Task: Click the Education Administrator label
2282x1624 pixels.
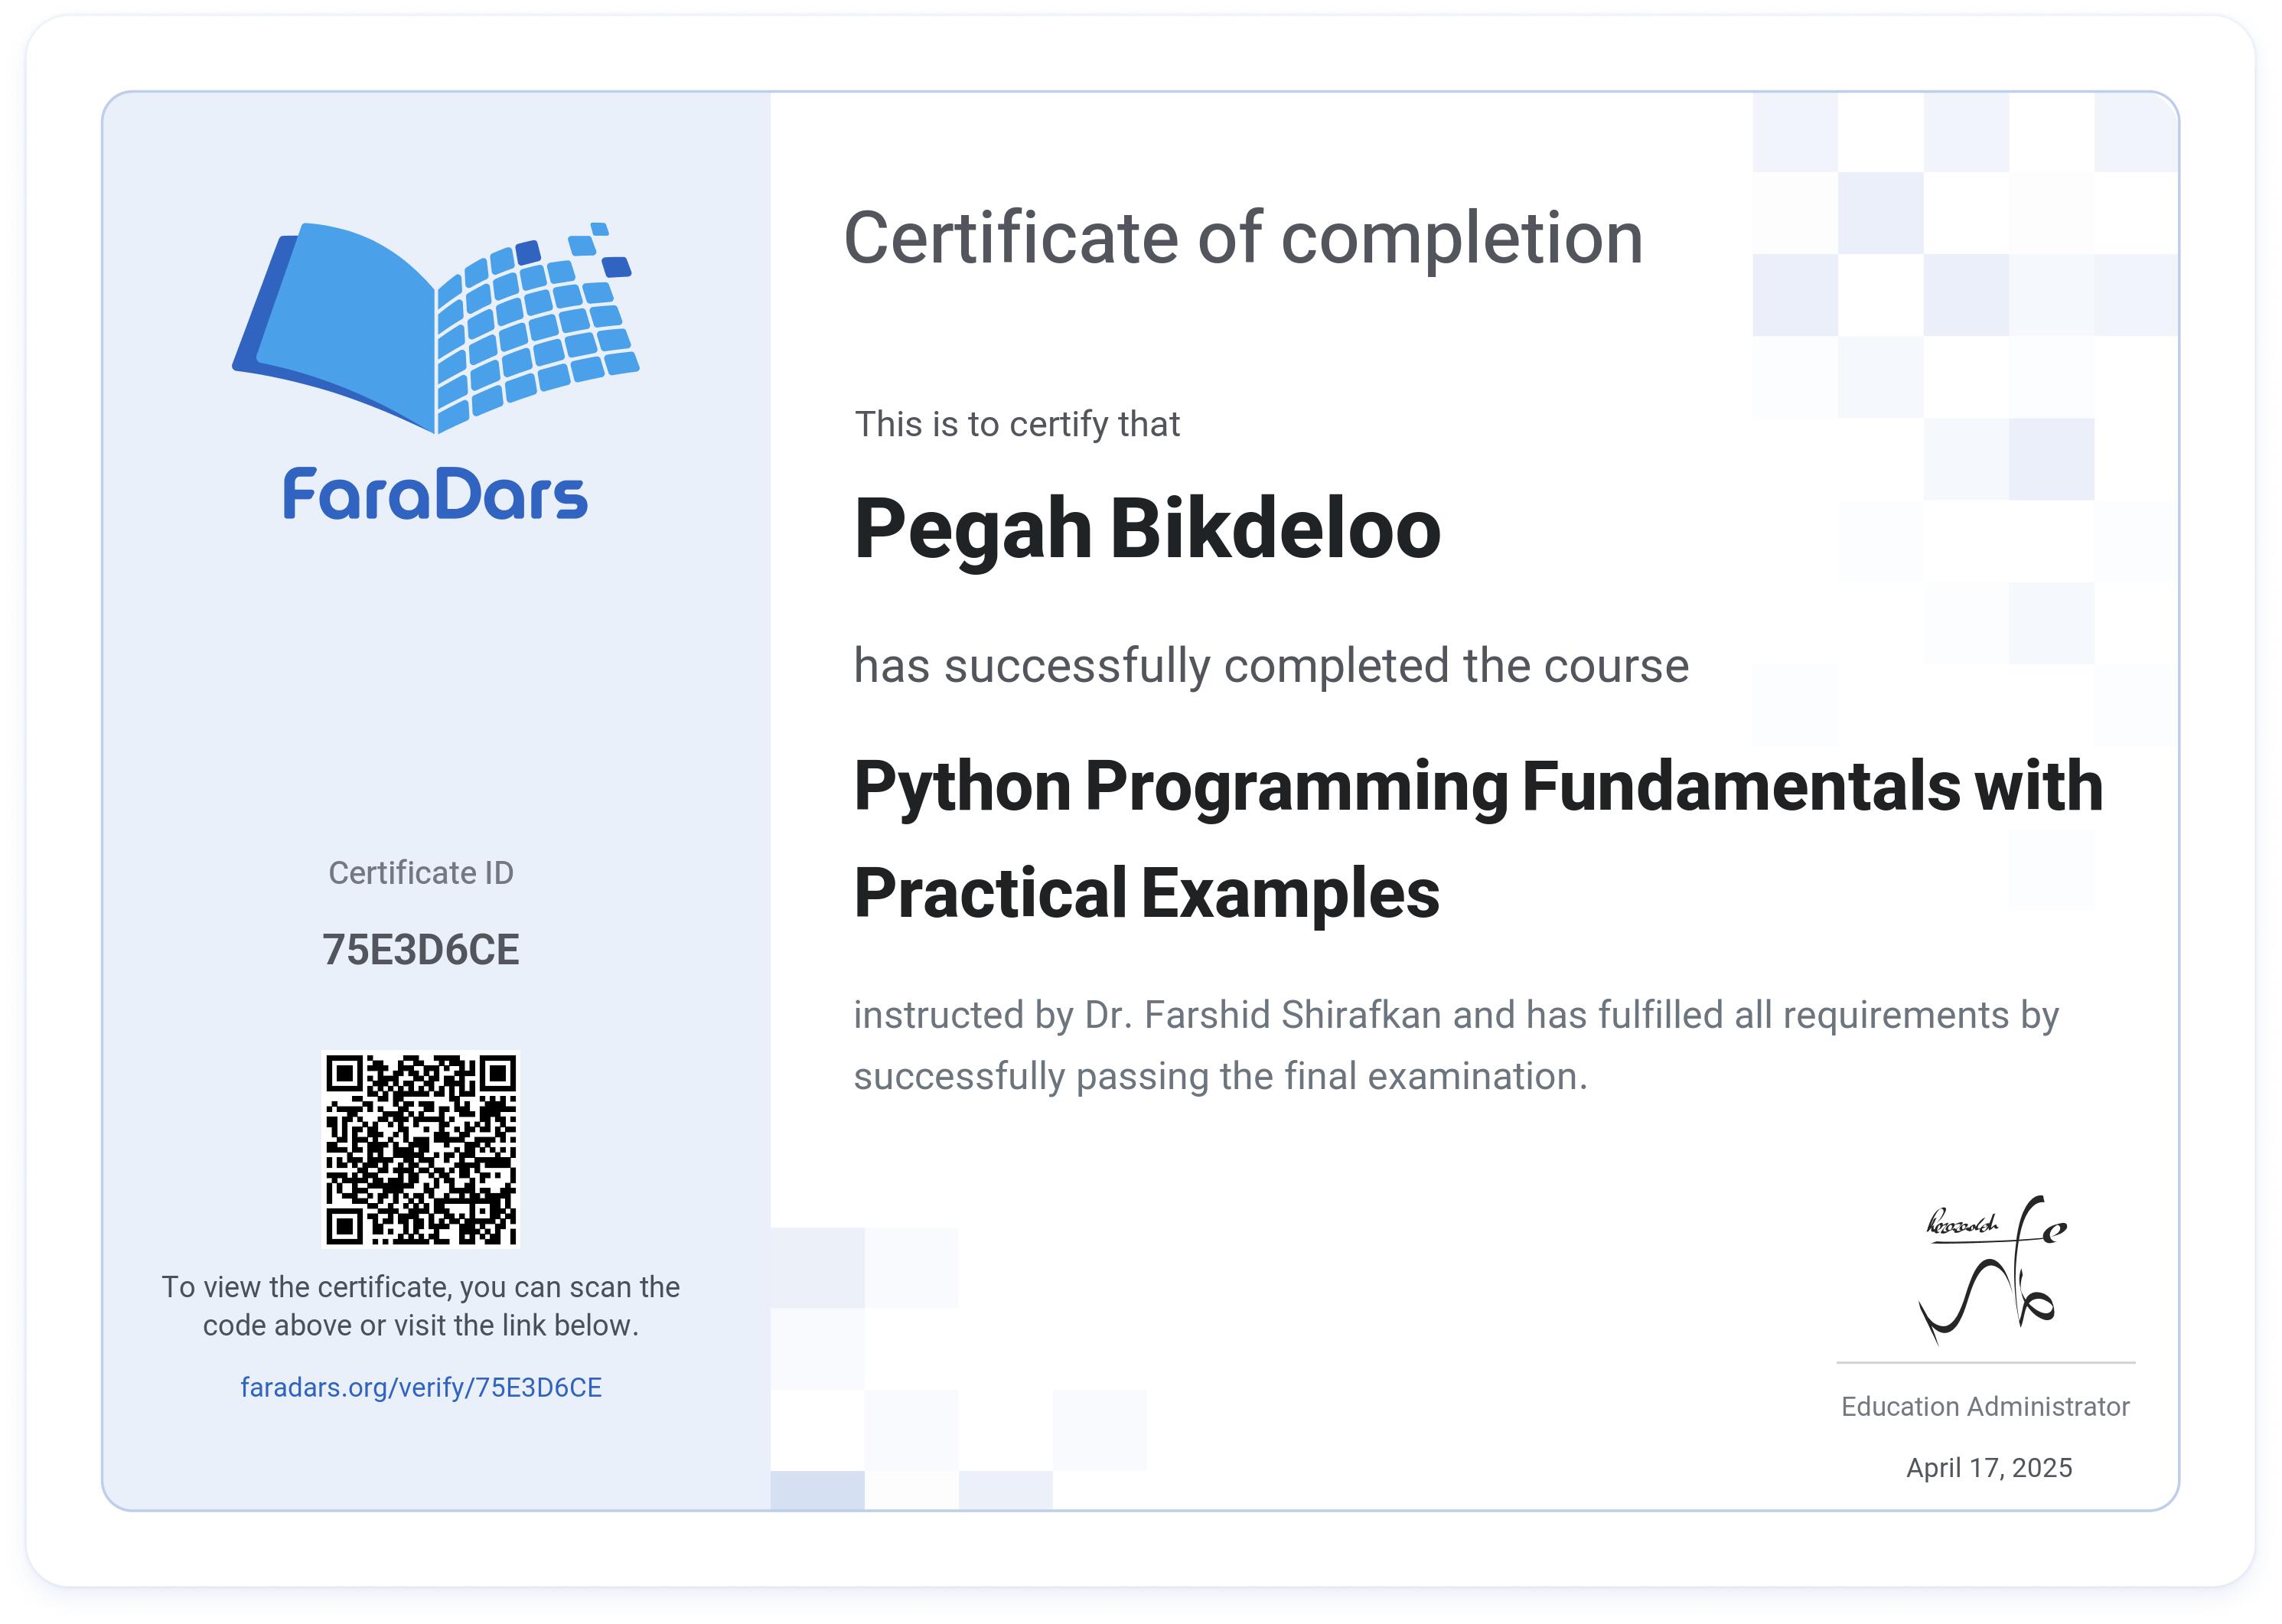Action: [1985, 1407]
